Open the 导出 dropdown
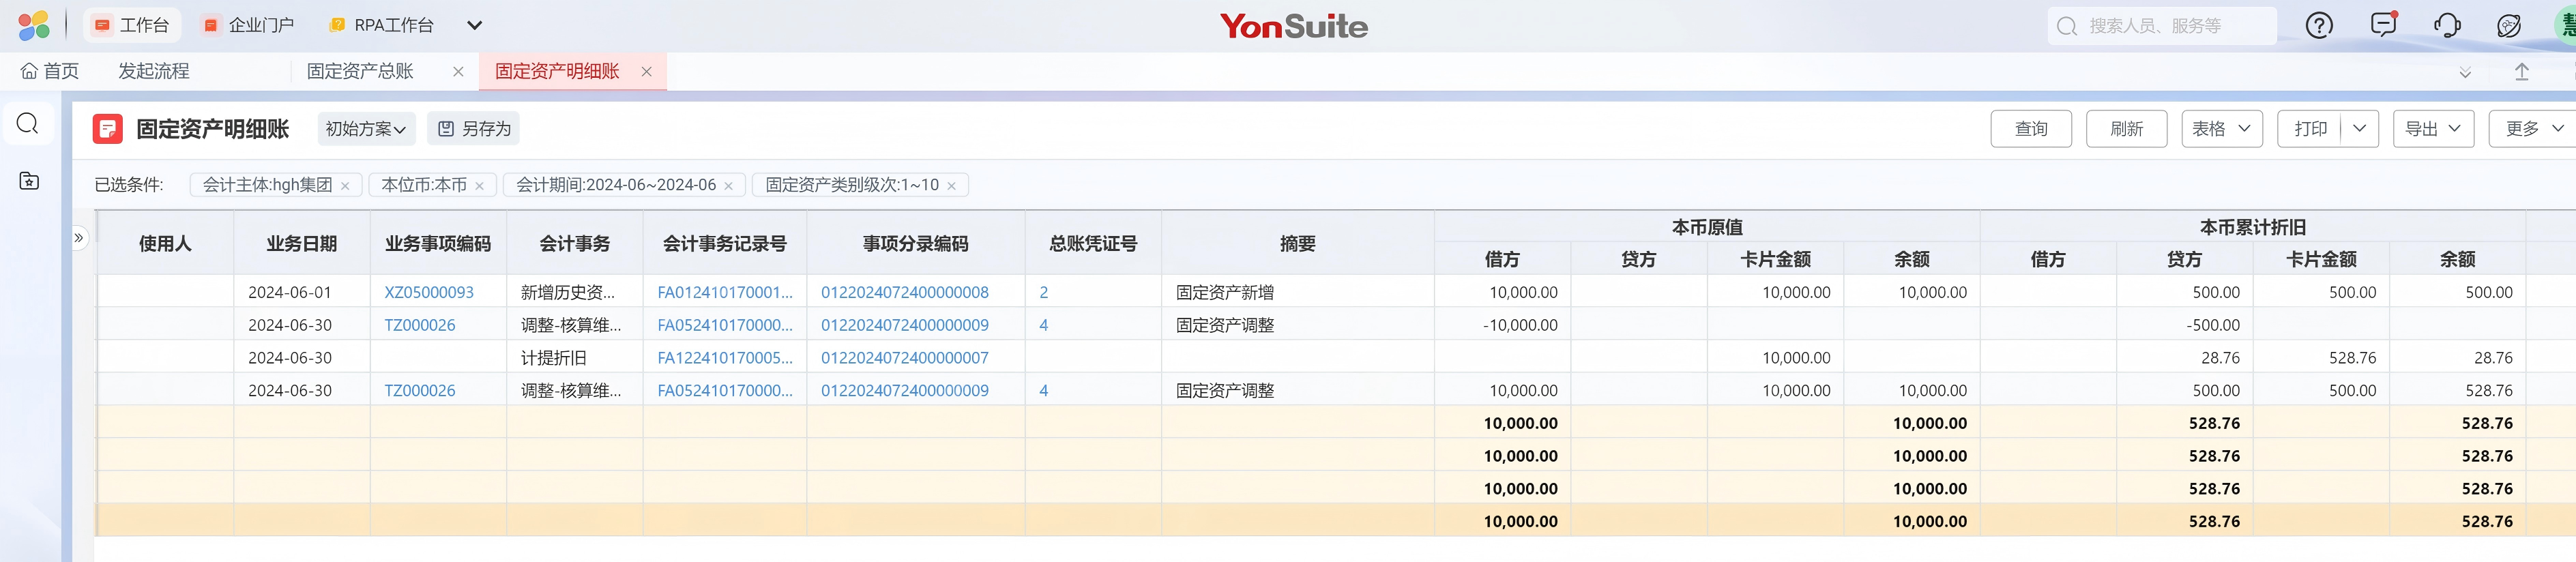This screenshot has height=562, width=2576. (2433, 129)
